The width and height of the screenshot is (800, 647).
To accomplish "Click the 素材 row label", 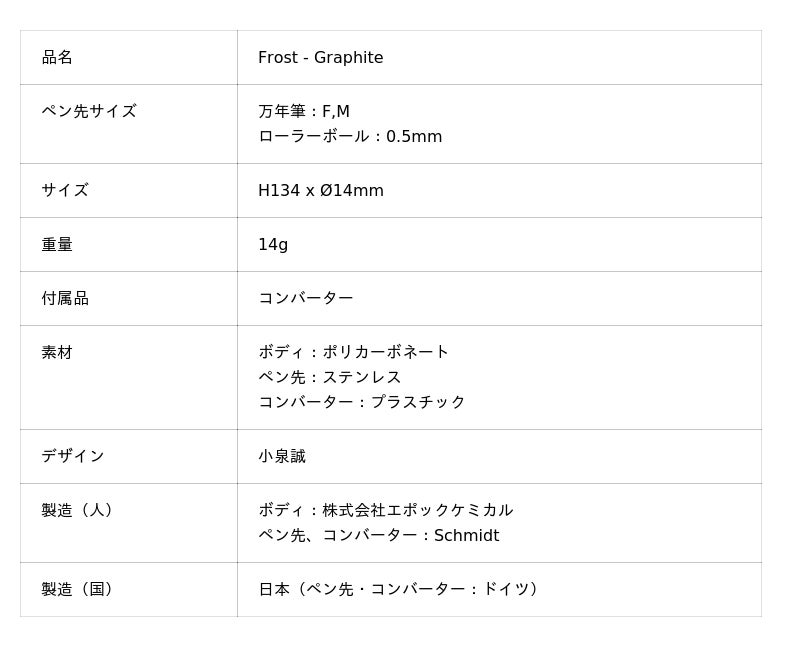I will 57,353.
